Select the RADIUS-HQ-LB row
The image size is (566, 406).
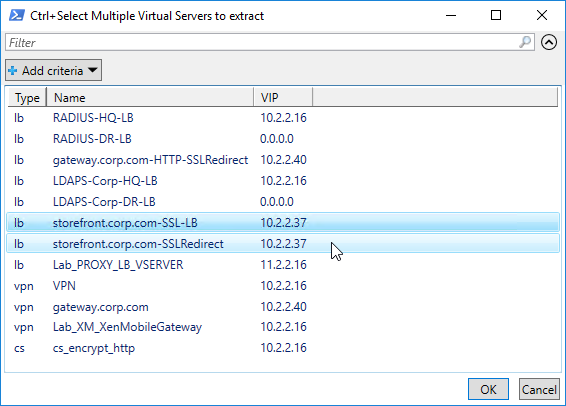(x=283, y=118)
